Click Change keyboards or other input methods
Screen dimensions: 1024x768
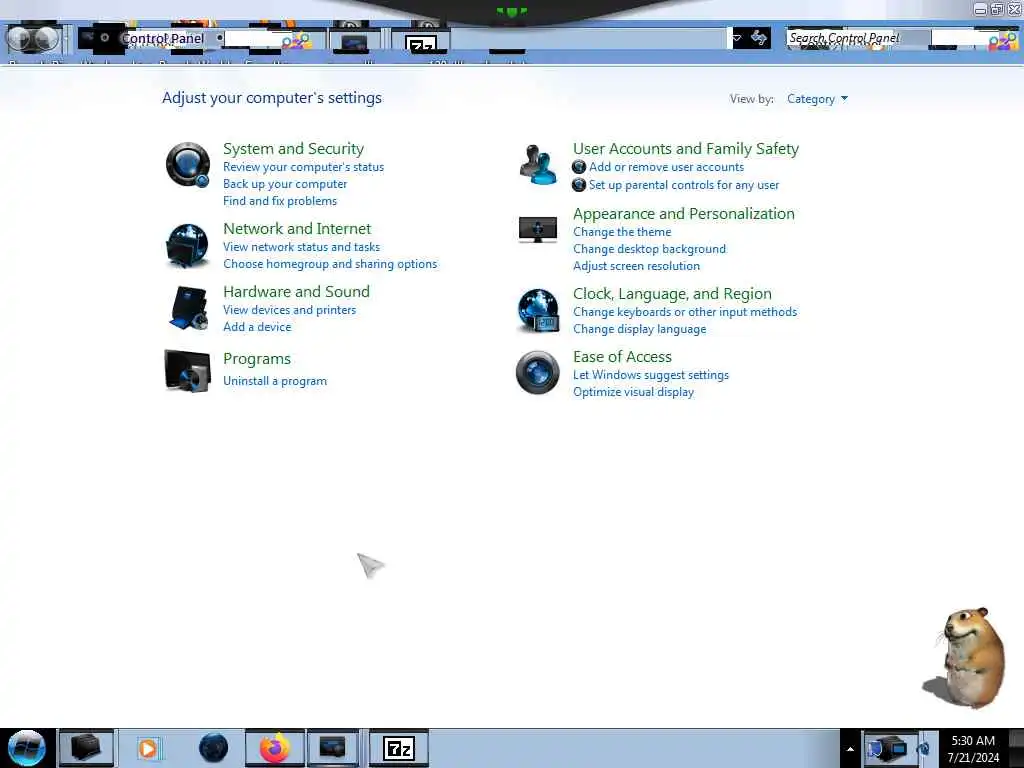pyautogui.click(x=685, y=312)
